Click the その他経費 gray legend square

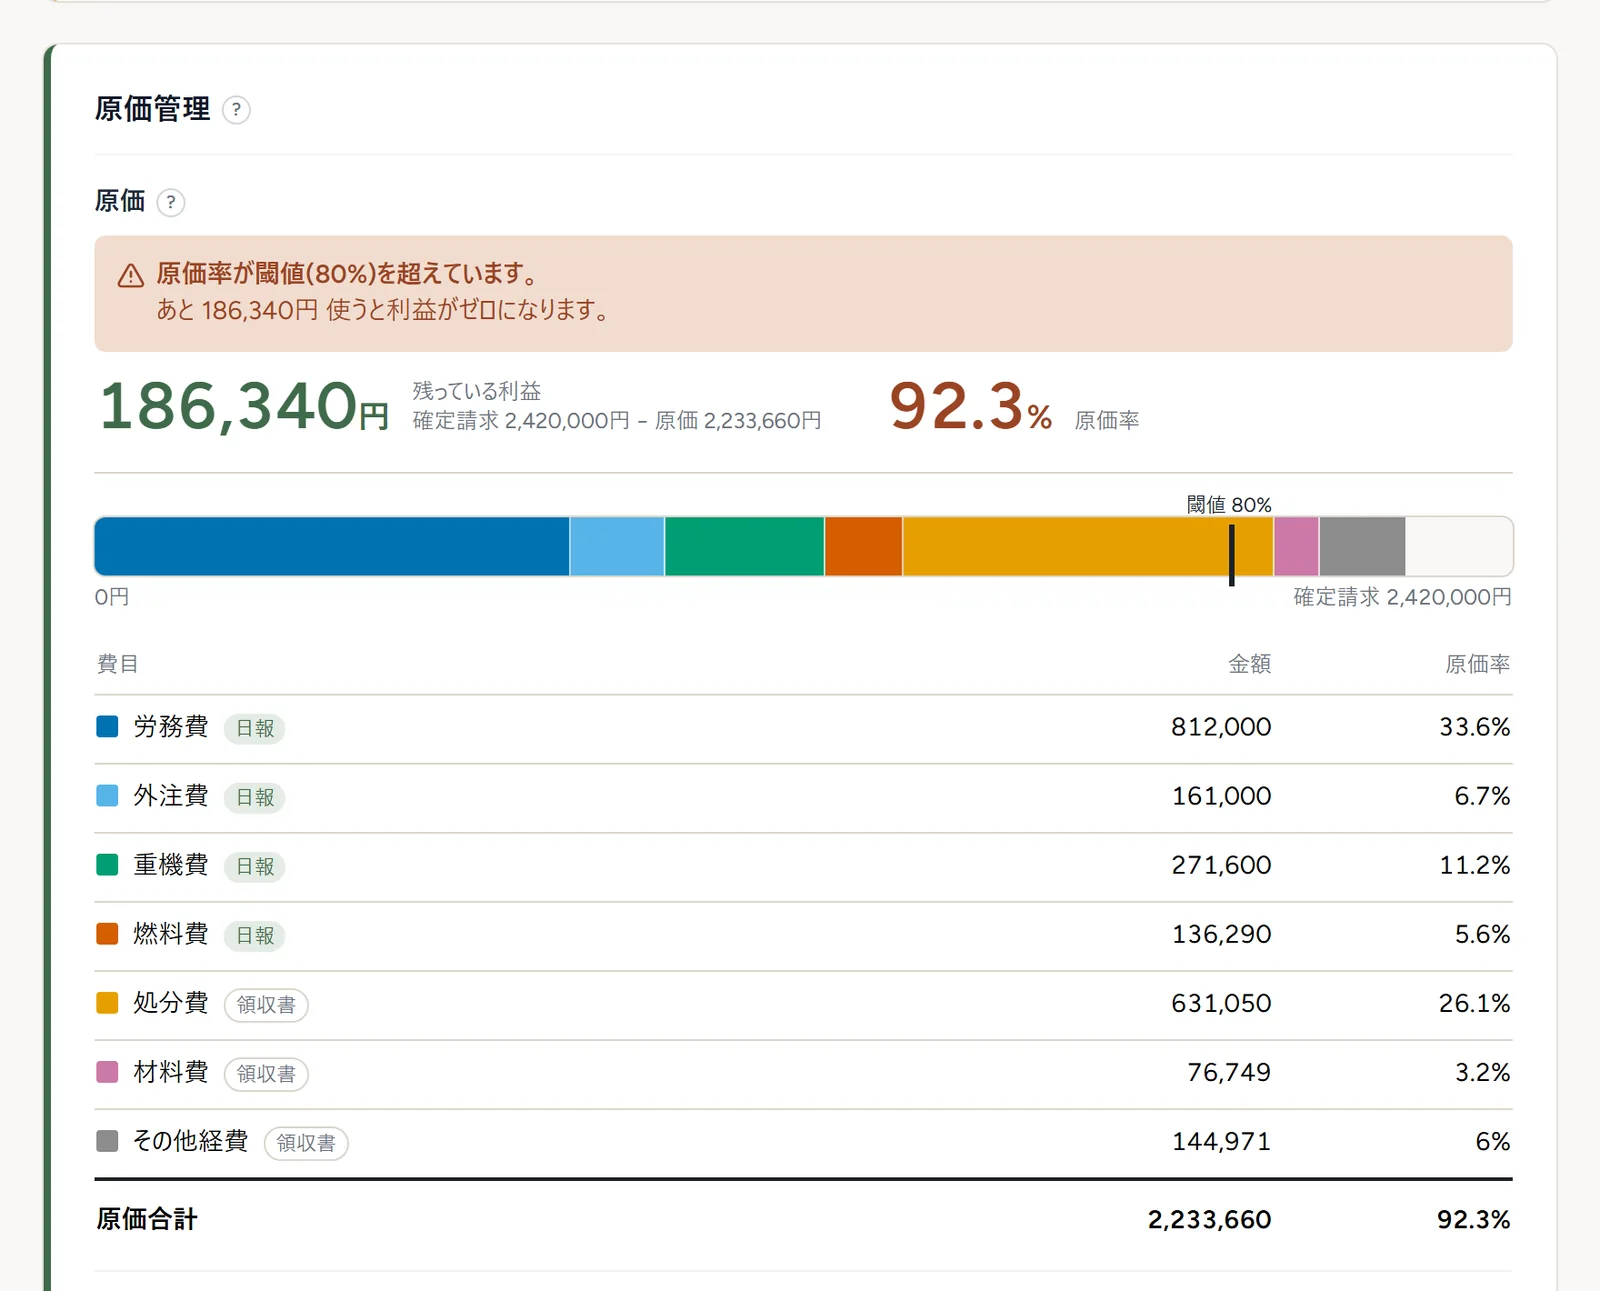coord(107,1141)
